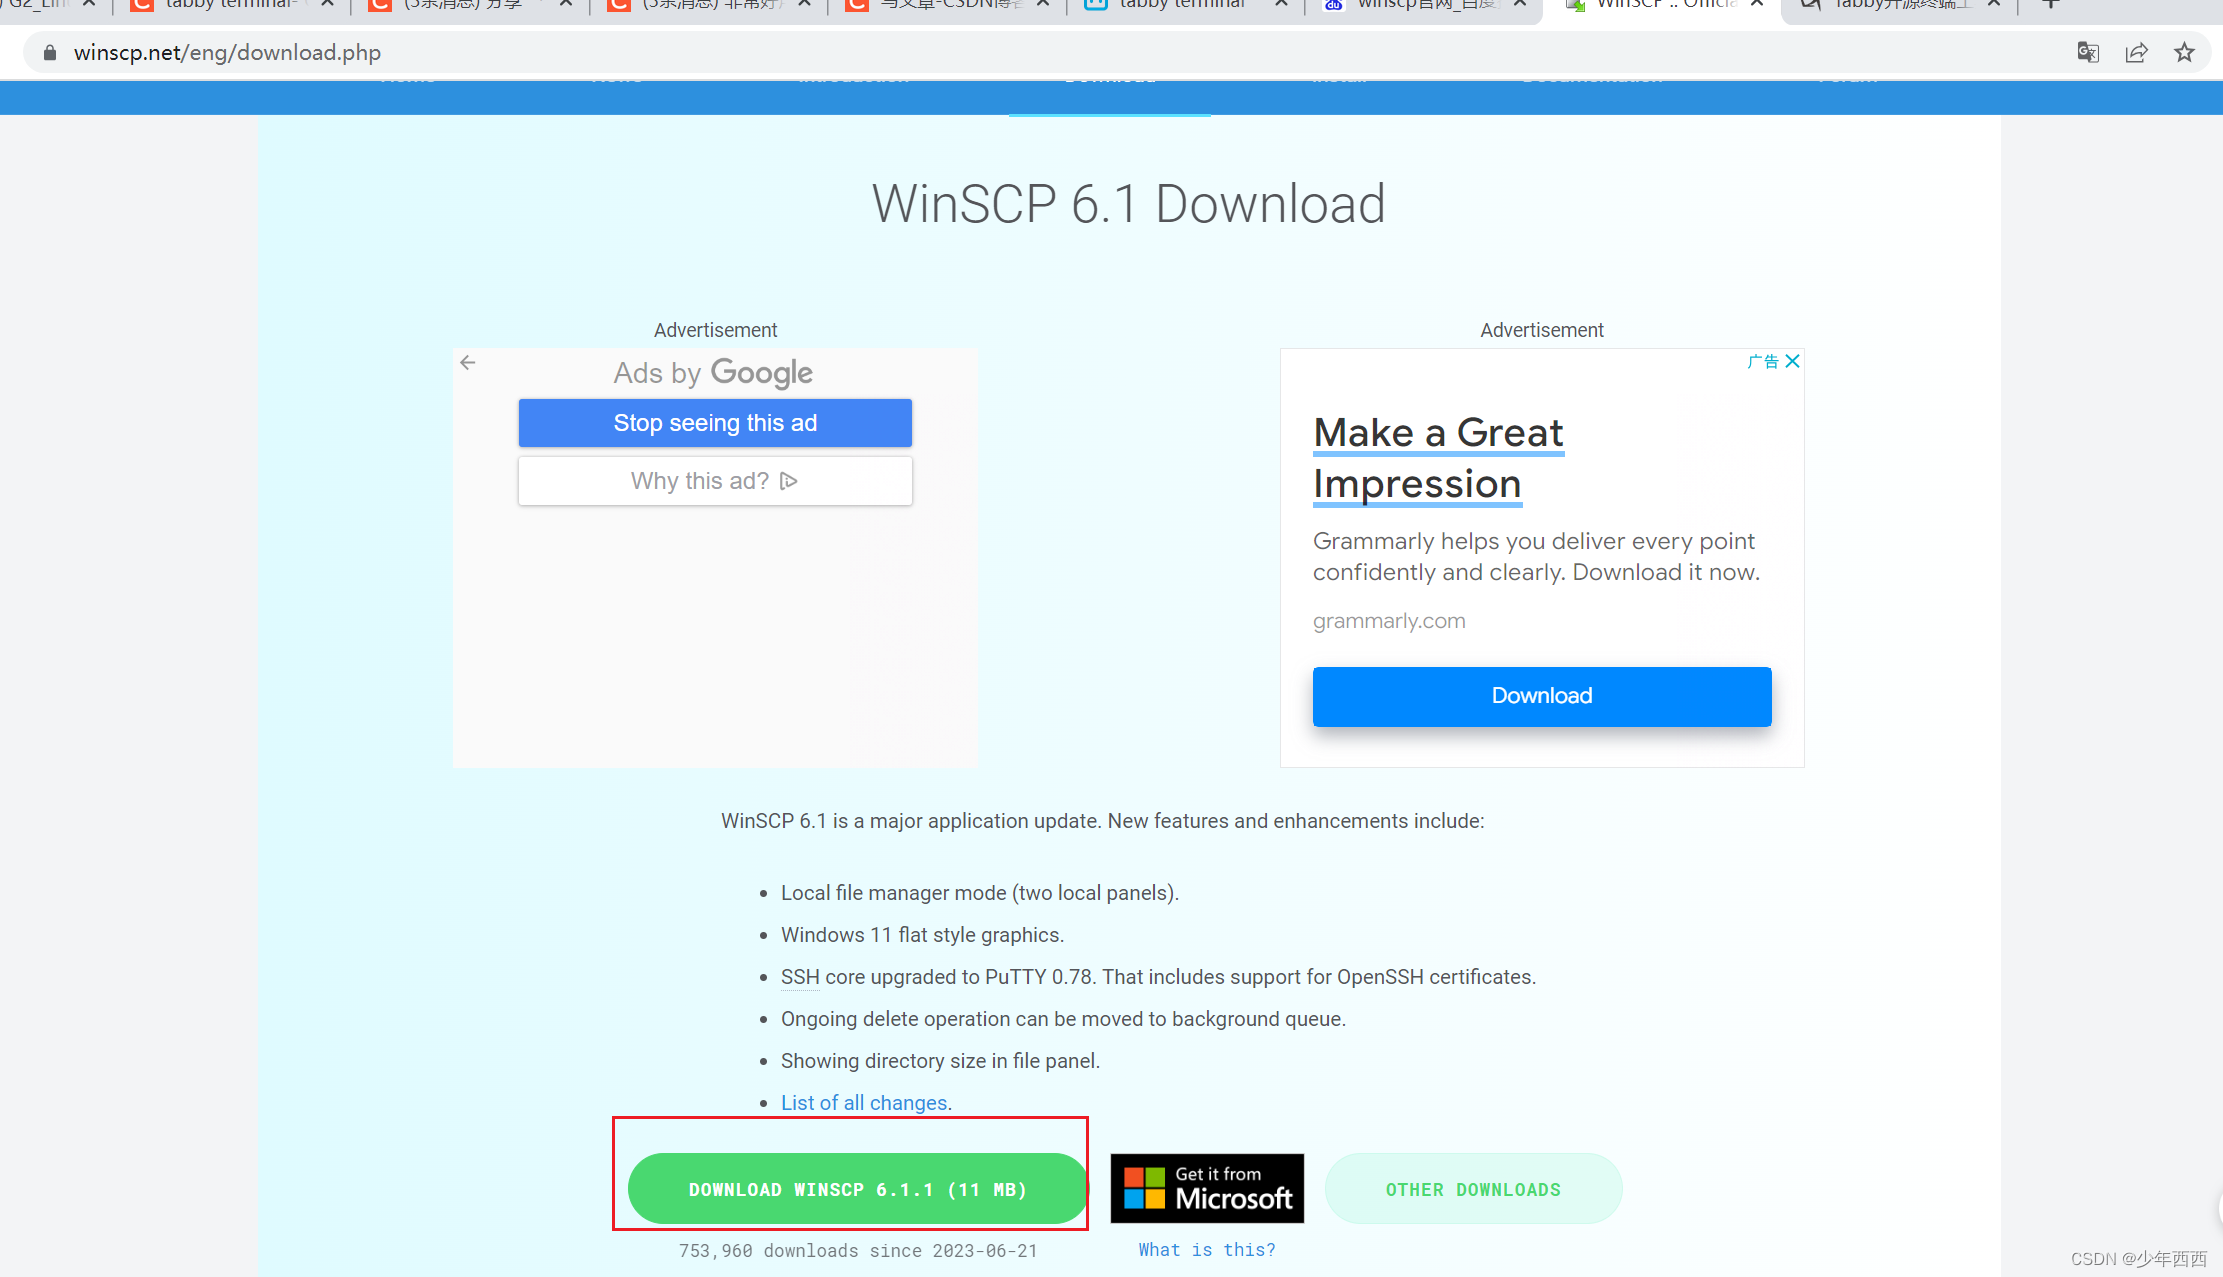
Task: Open a new browser tab
Action: pos(2050,5)
